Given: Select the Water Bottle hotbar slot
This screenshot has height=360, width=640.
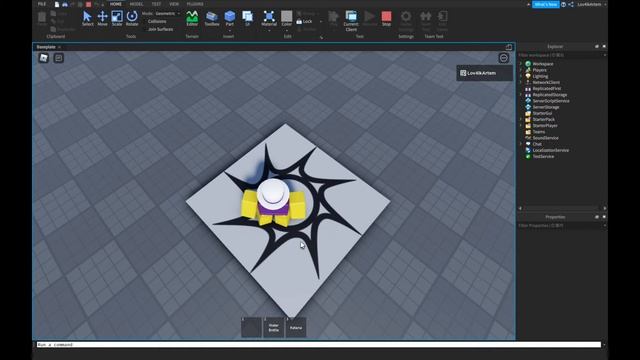Looking at the screenshot, I should pos(273,327).
